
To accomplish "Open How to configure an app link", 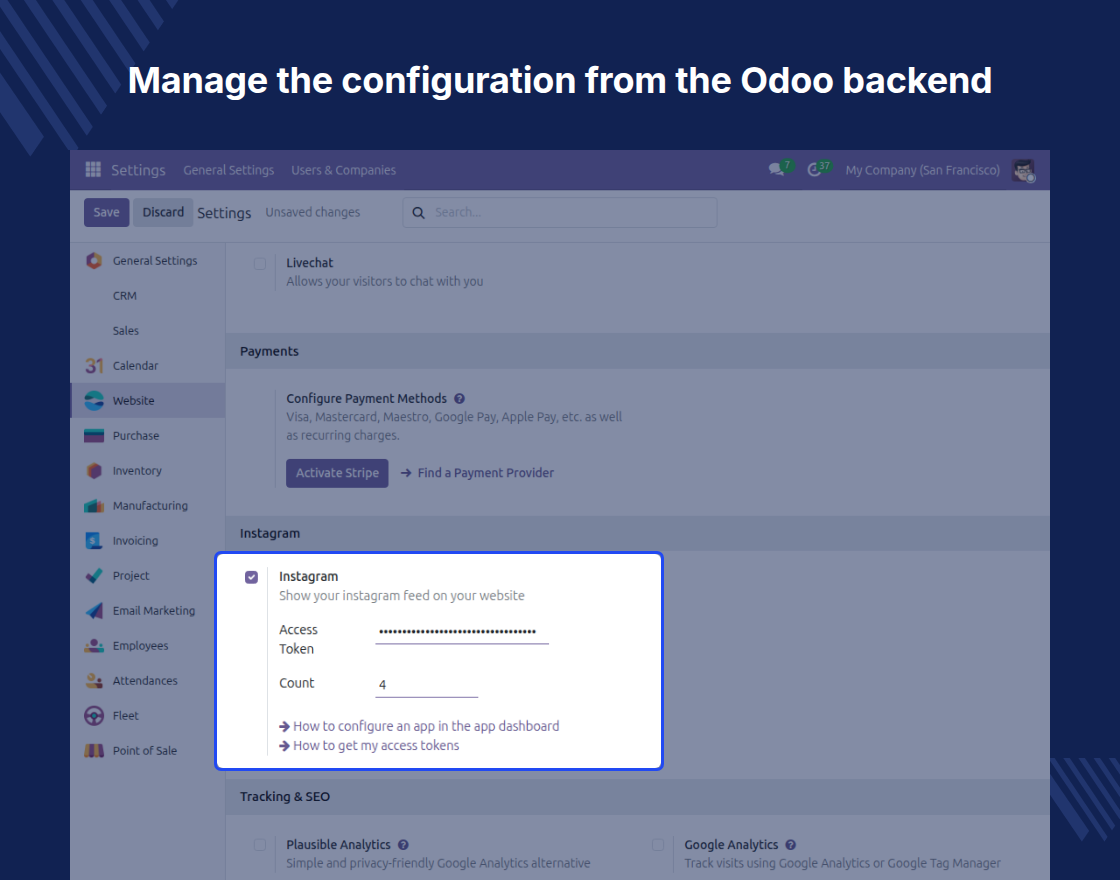I will coord(419,726).
